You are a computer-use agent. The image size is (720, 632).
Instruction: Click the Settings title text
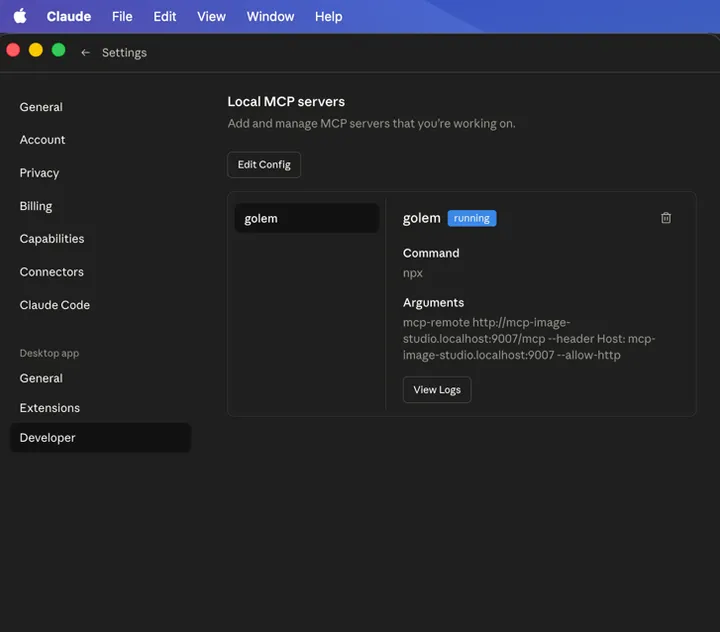124,53
